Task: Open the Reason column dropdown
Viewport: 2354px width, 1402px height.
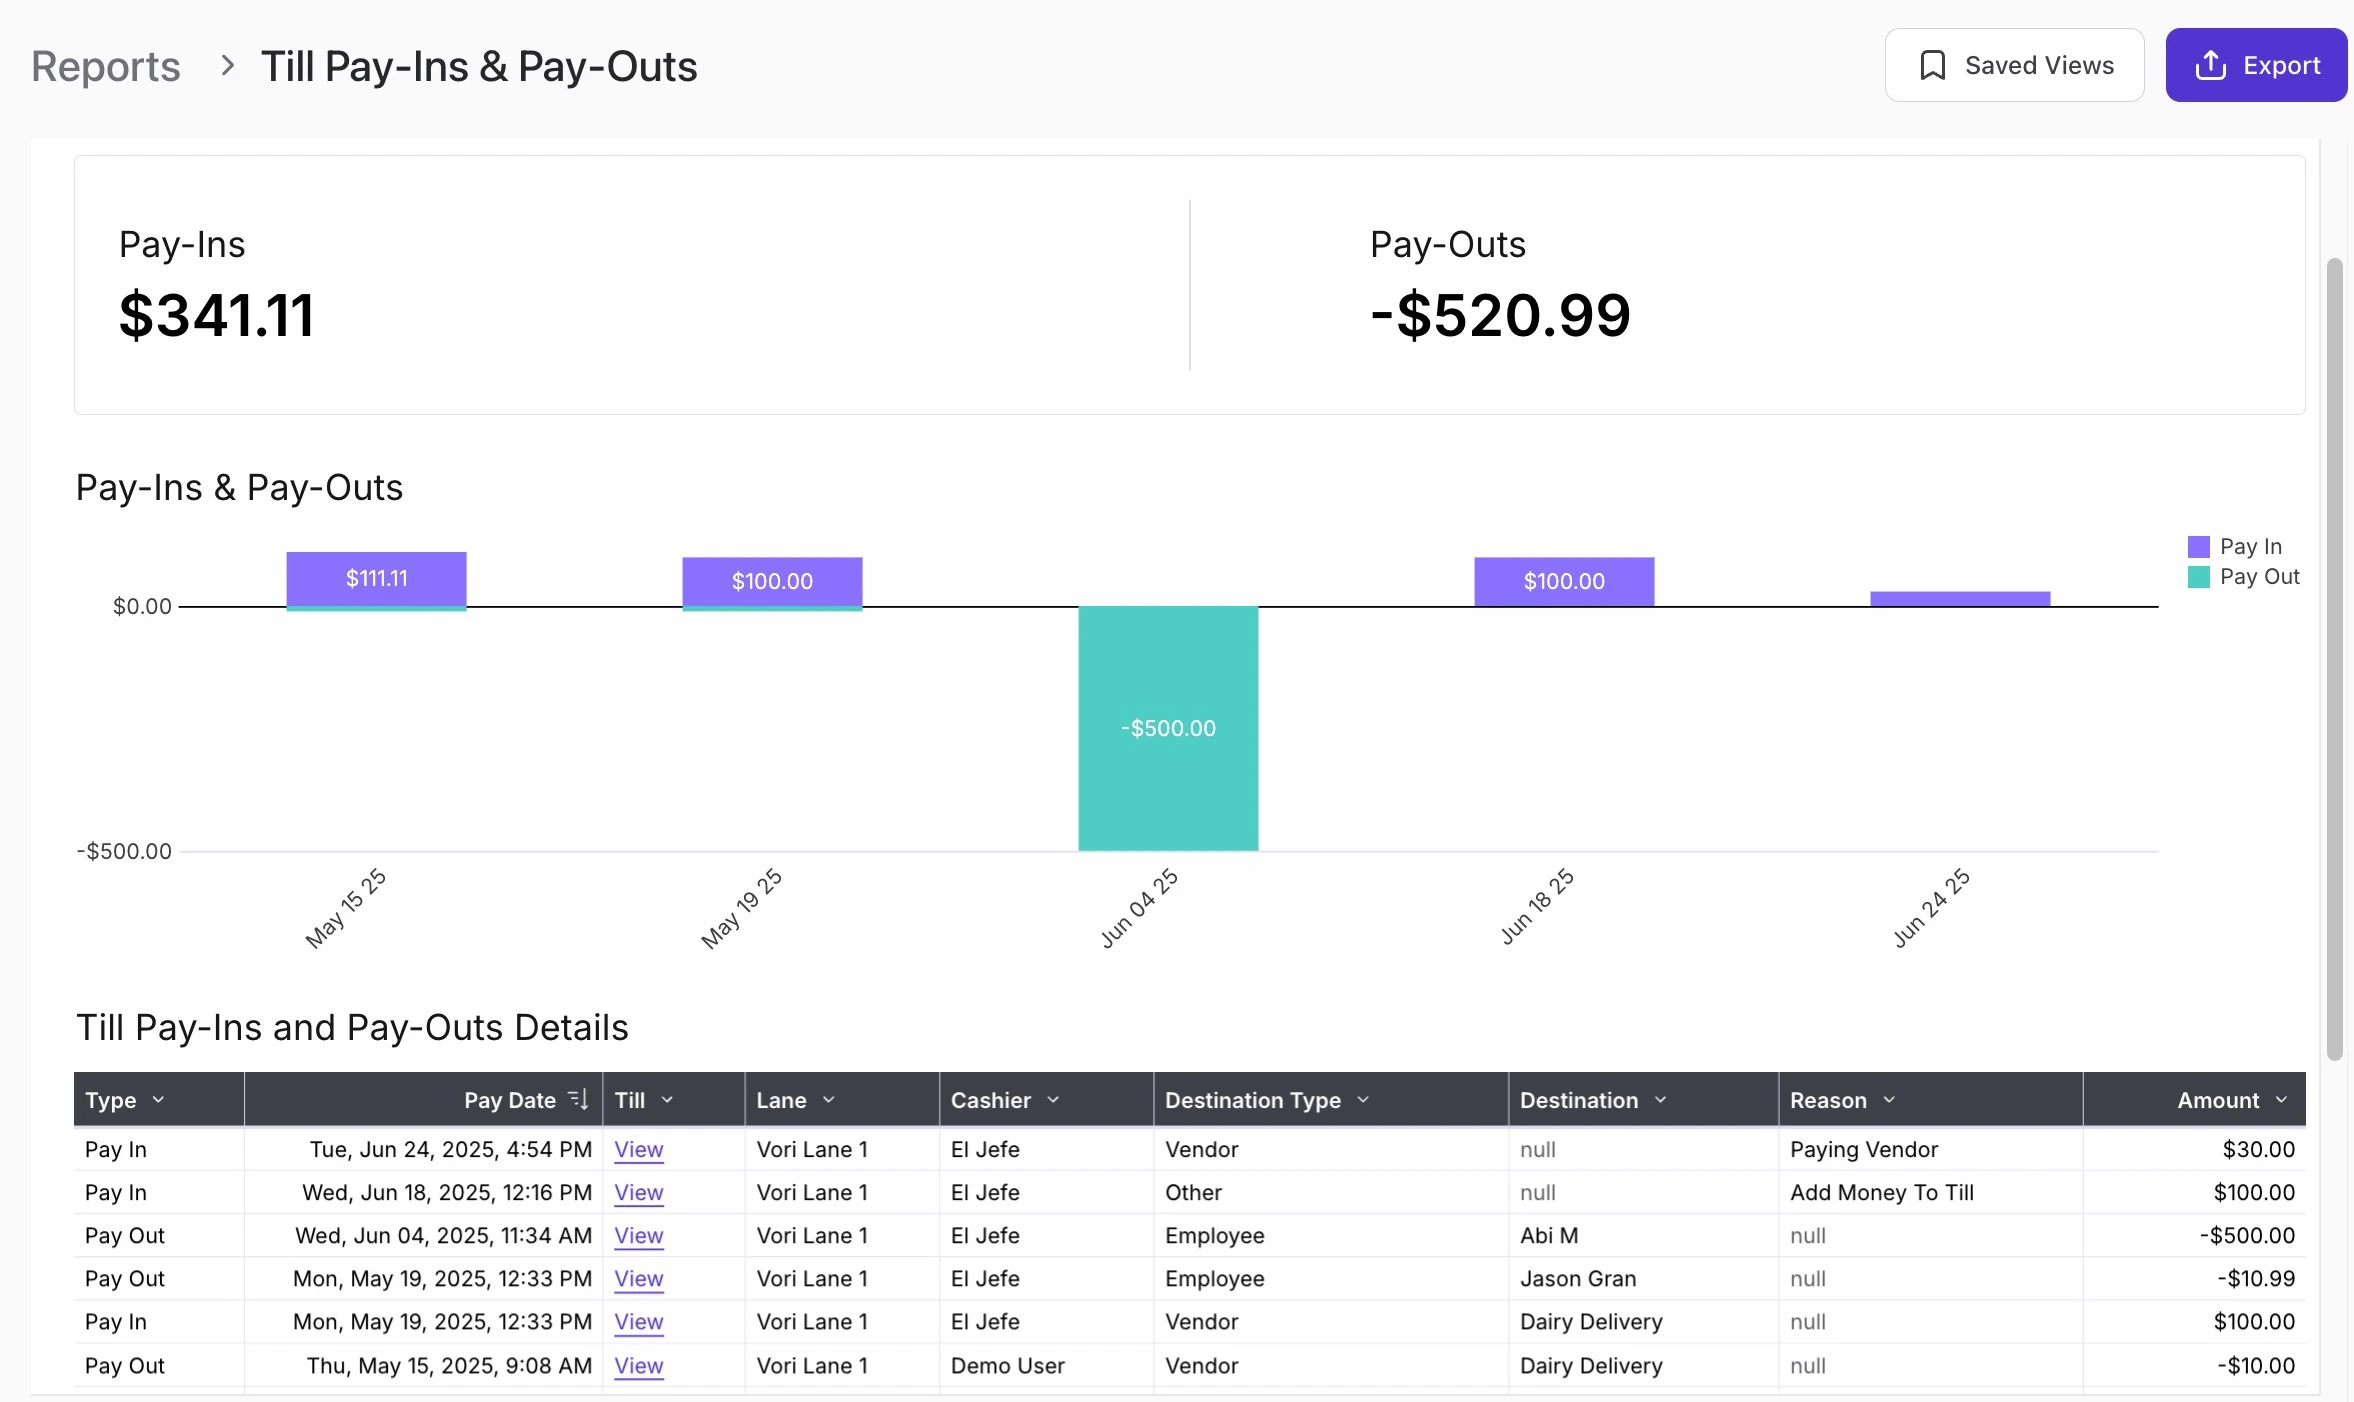Action: [x=1889, y=1100]
